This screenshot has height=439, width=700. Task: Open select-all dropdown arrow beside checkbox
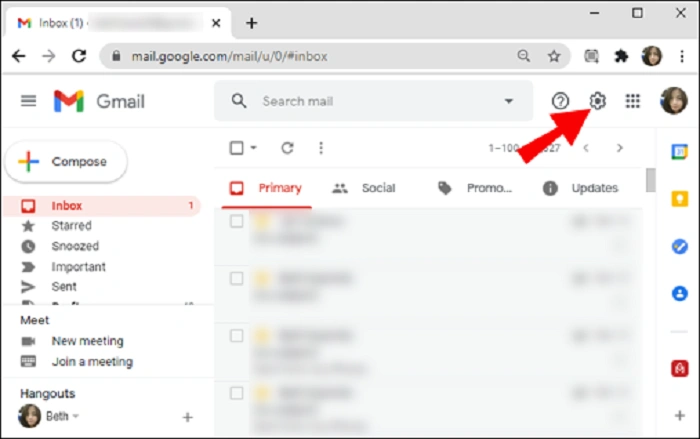(254, 148)
